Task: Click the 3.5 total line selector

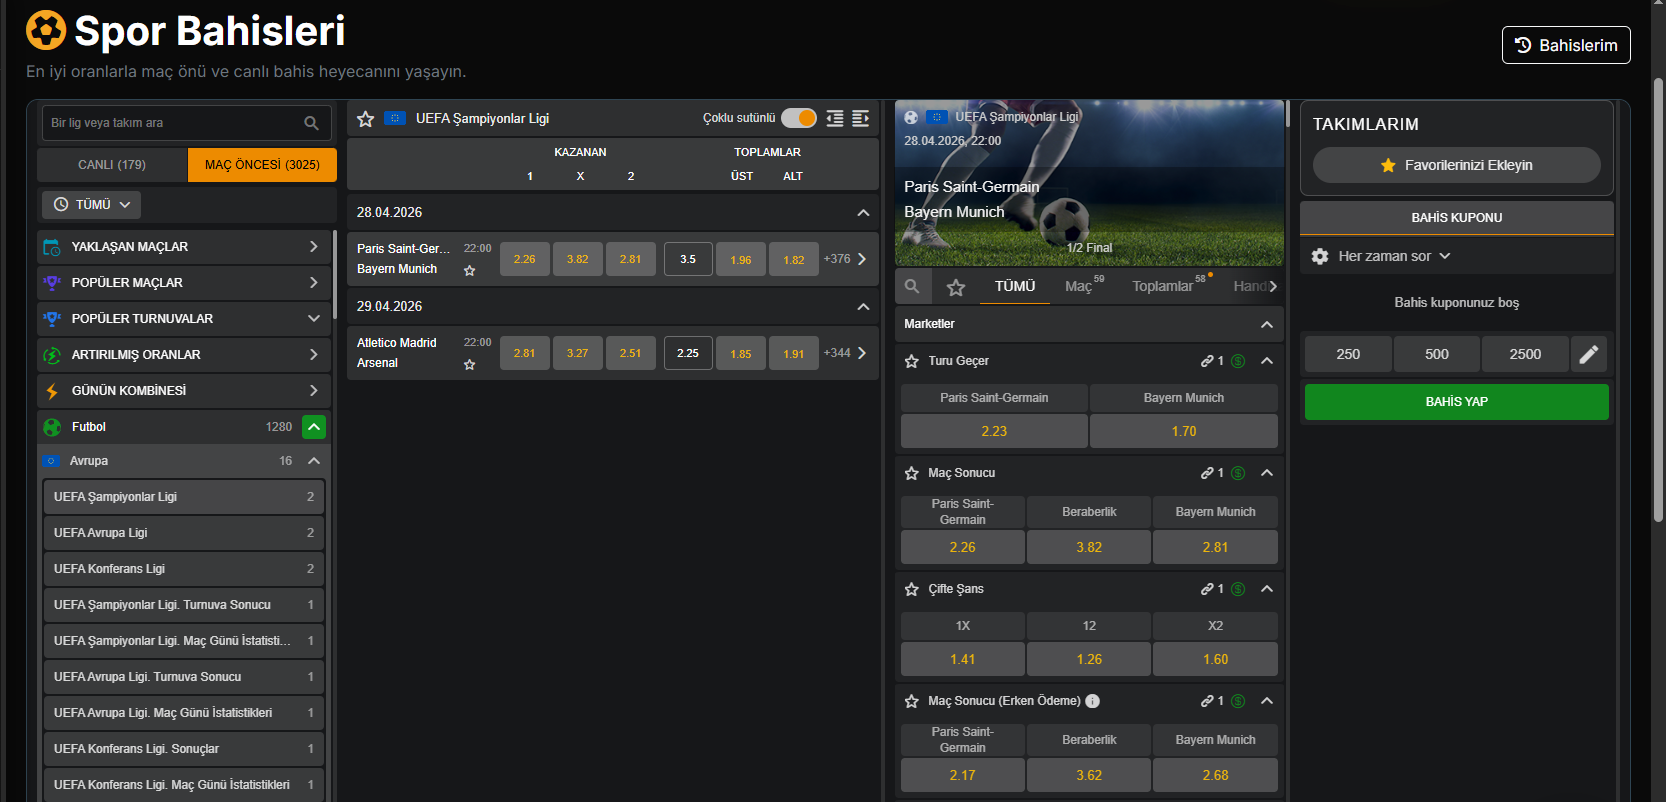Action: pyautogui.click(x=688, y=259)
